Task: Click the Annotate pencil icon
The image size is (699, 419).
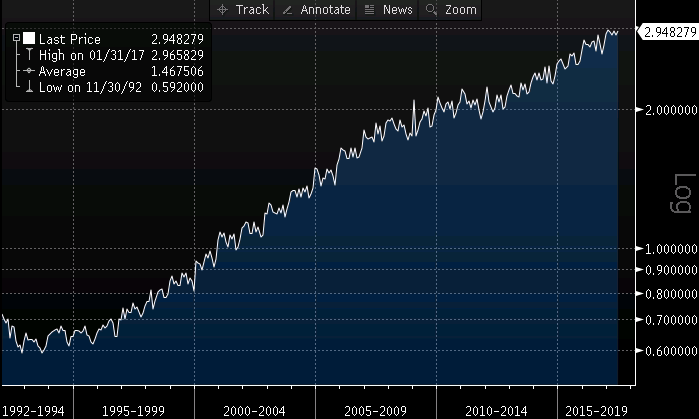Action: pyautogui.click(x=288, y=10)
